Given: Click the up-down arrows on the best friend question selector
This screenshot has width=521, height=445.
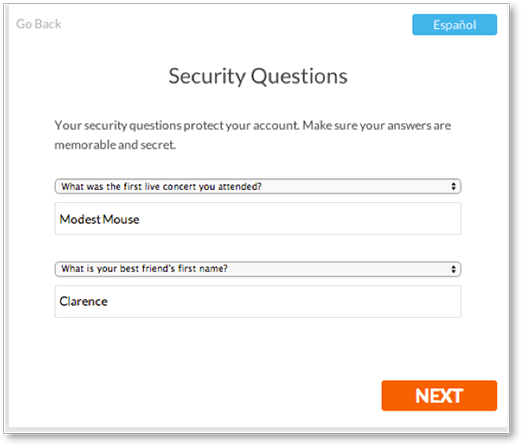Looking at the screenshot, I should click(453, 269).
